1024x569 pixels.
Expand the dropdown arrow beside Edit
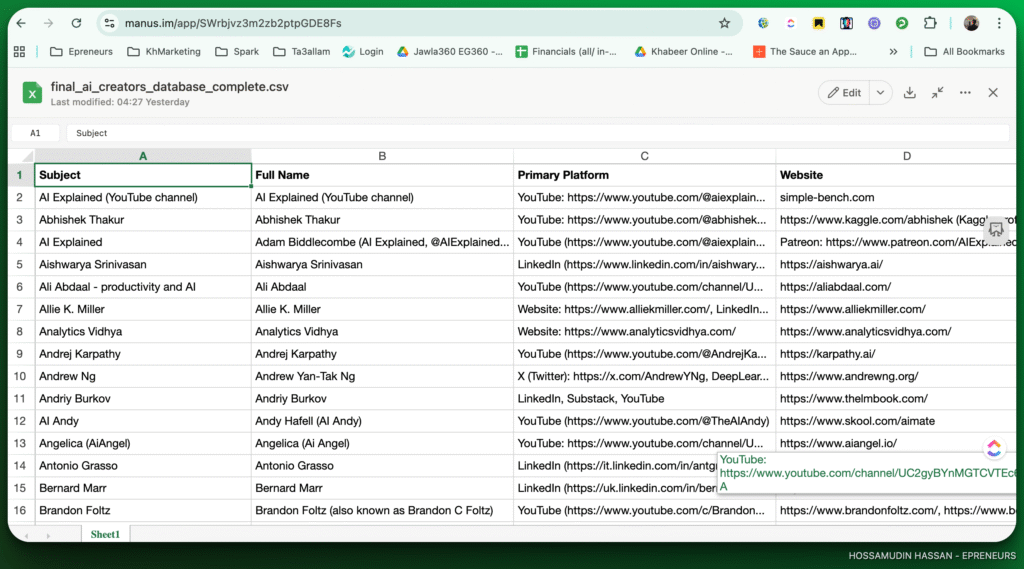point(880,93)
